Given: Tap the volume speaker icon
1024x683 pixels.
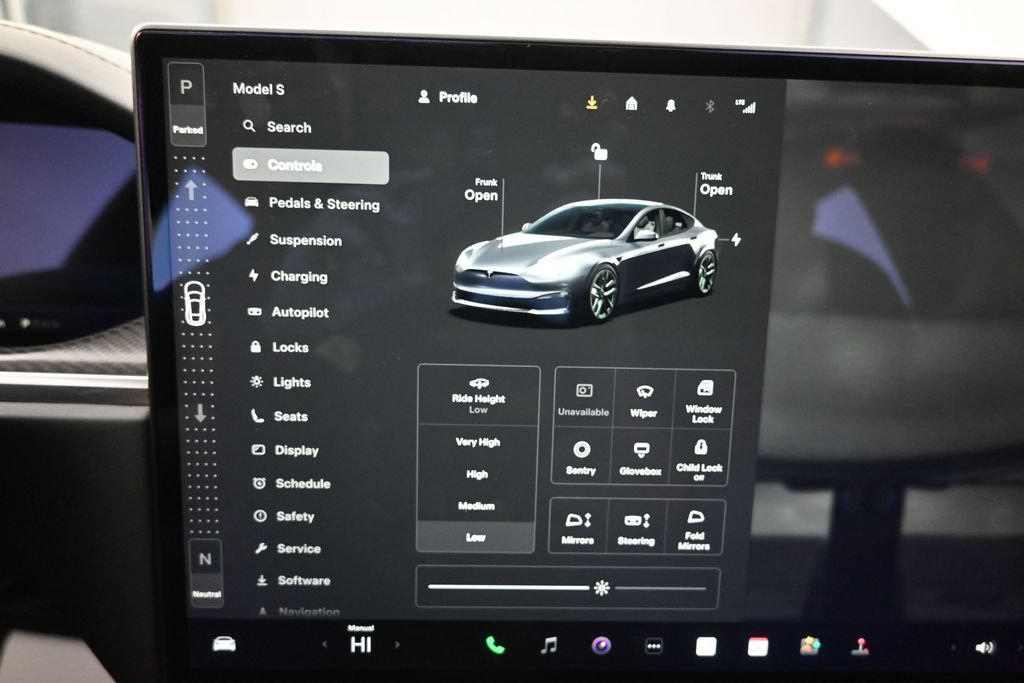Looking at the screenshot, I should (984, 647).
